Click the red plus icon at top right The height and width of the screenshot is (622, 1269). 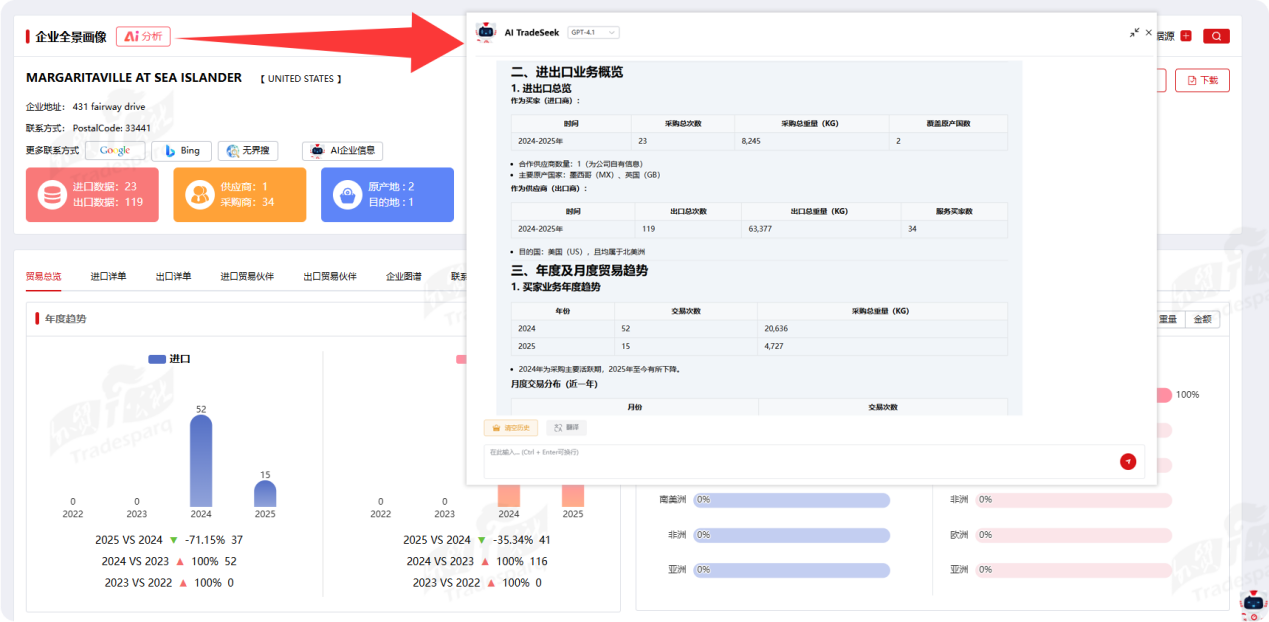(x=1186, y=36)
